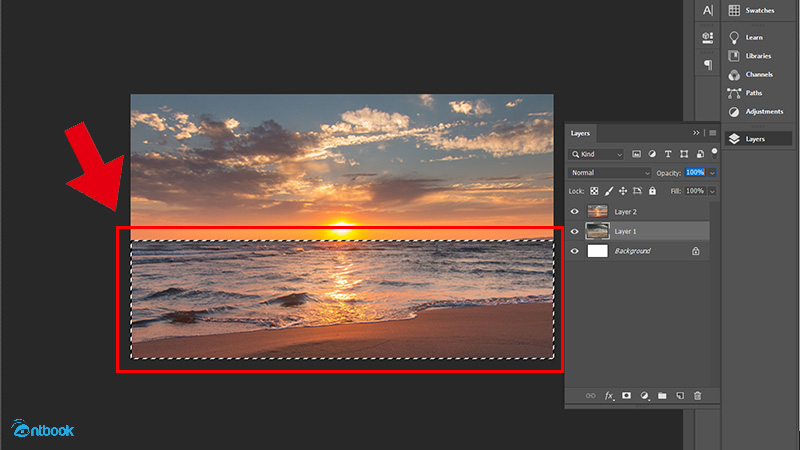Open the Layers panel options menu

[713, 133]
